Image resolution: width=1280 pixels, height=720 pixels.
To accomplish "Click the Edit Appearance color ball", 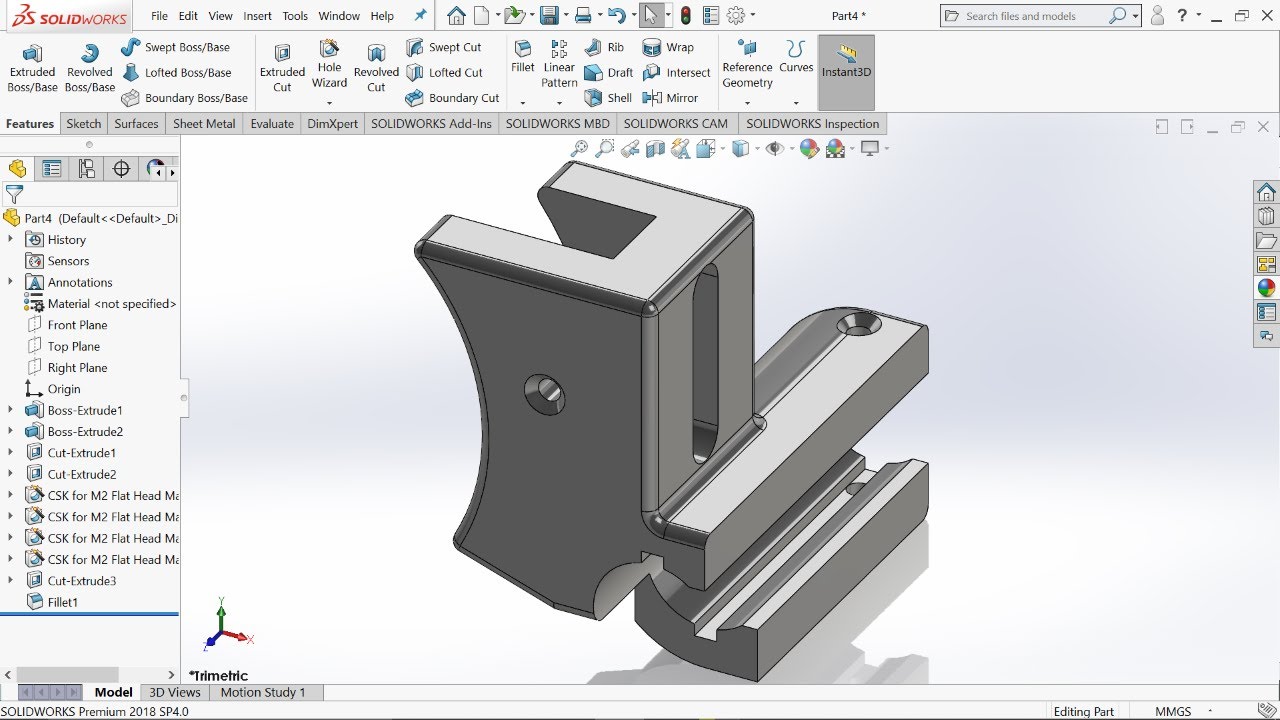I will [x=809, y=149].
